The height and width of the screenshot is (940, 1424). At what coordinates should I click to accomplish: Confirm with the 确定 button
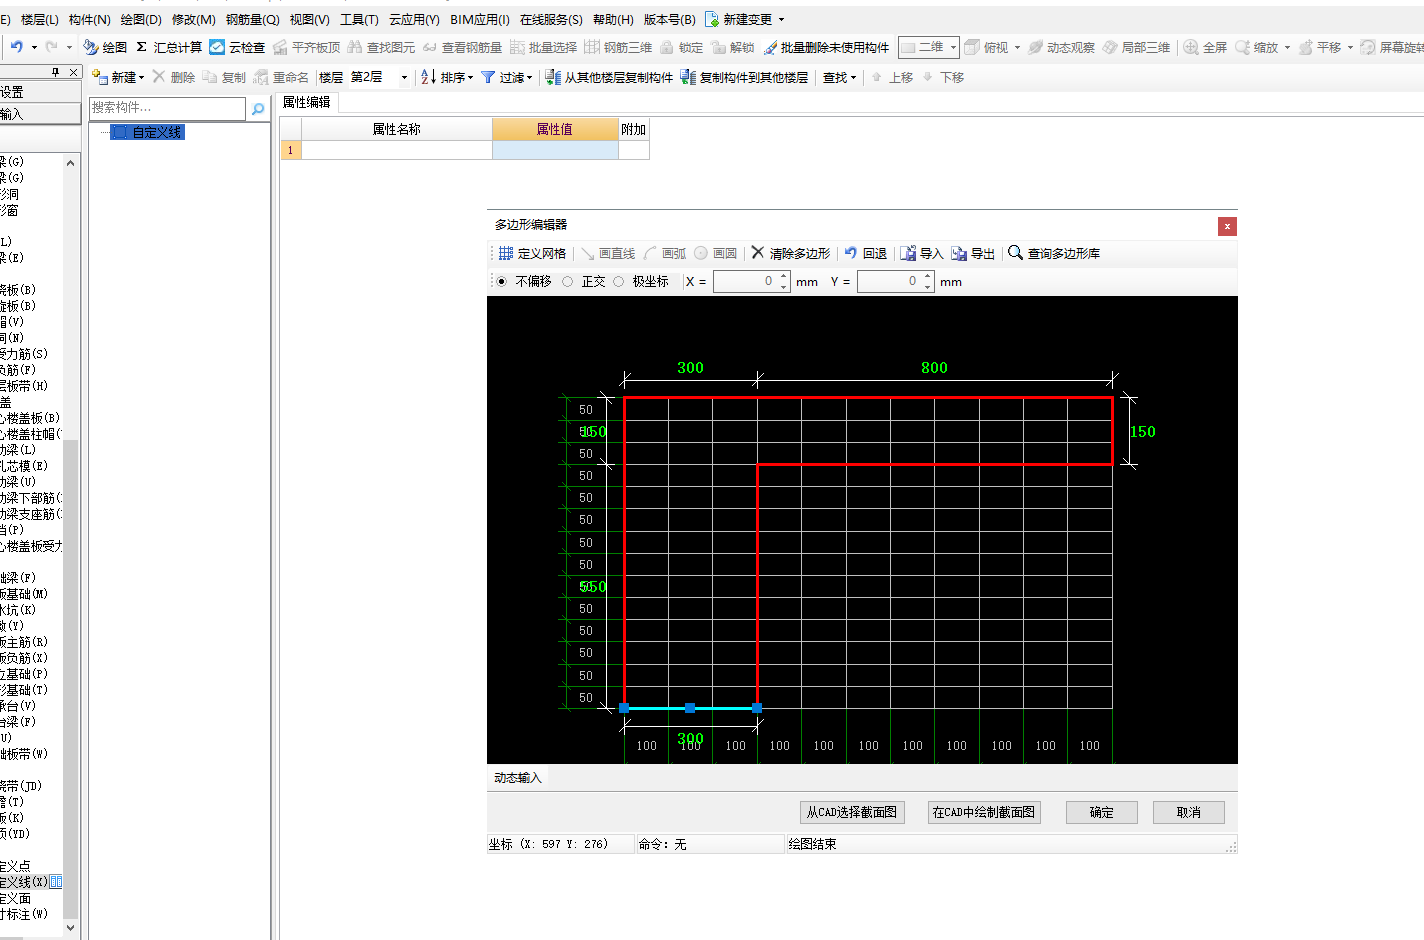point(1101,812)
